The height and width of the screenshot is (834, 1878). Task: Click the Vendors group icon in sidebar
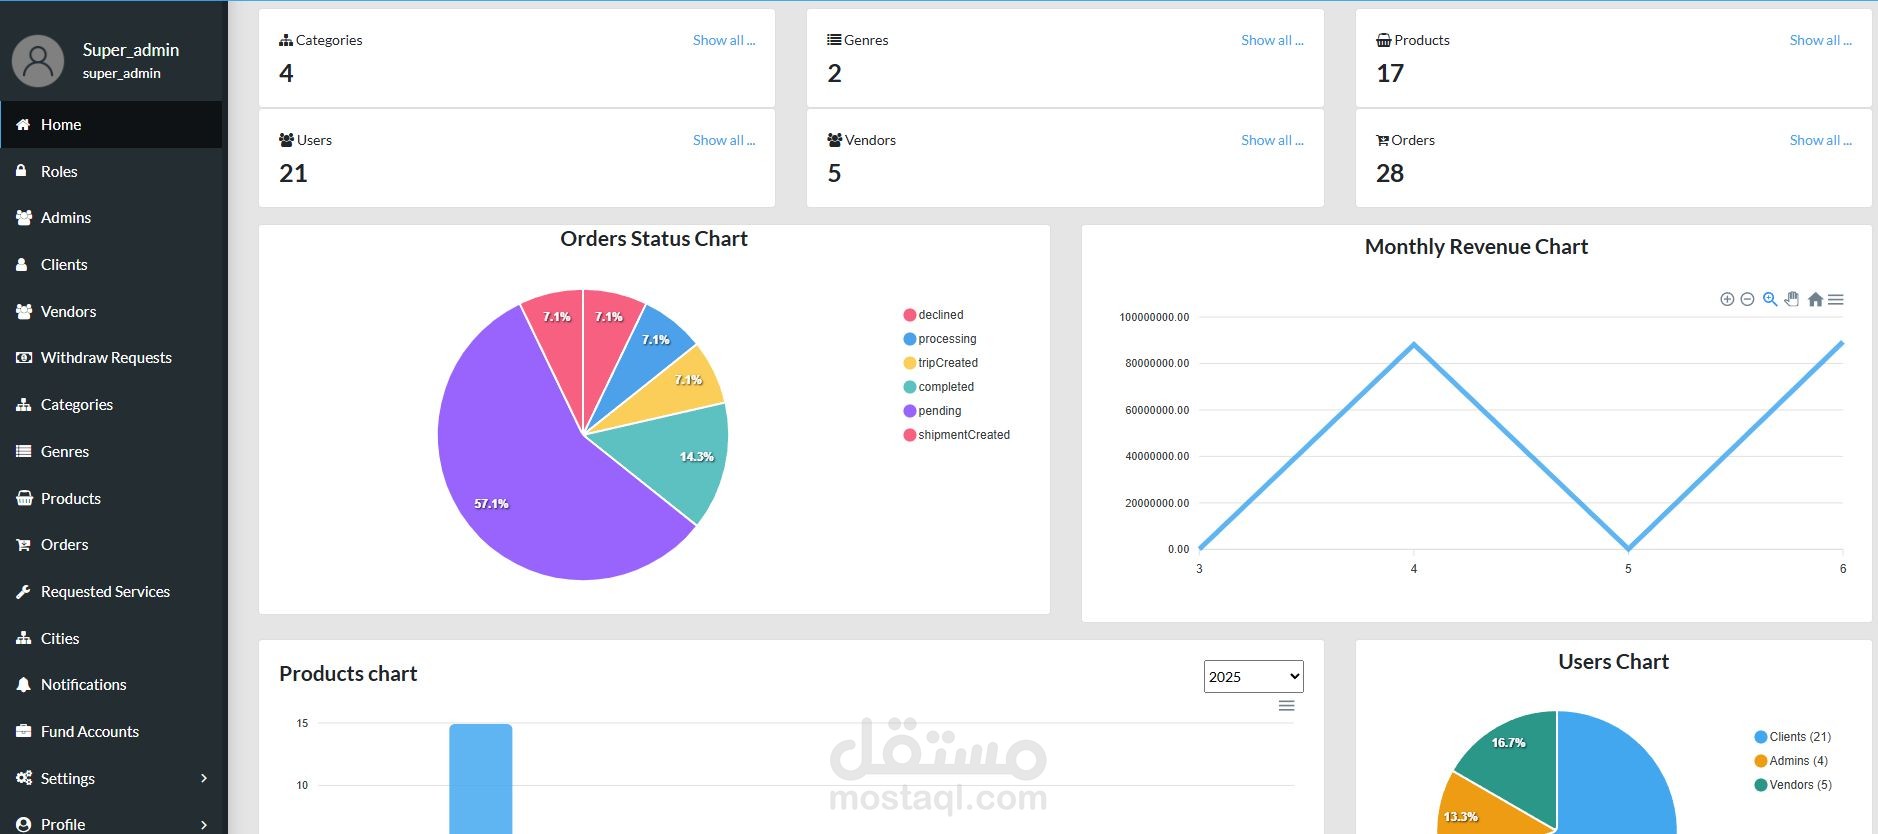point(24,312)
